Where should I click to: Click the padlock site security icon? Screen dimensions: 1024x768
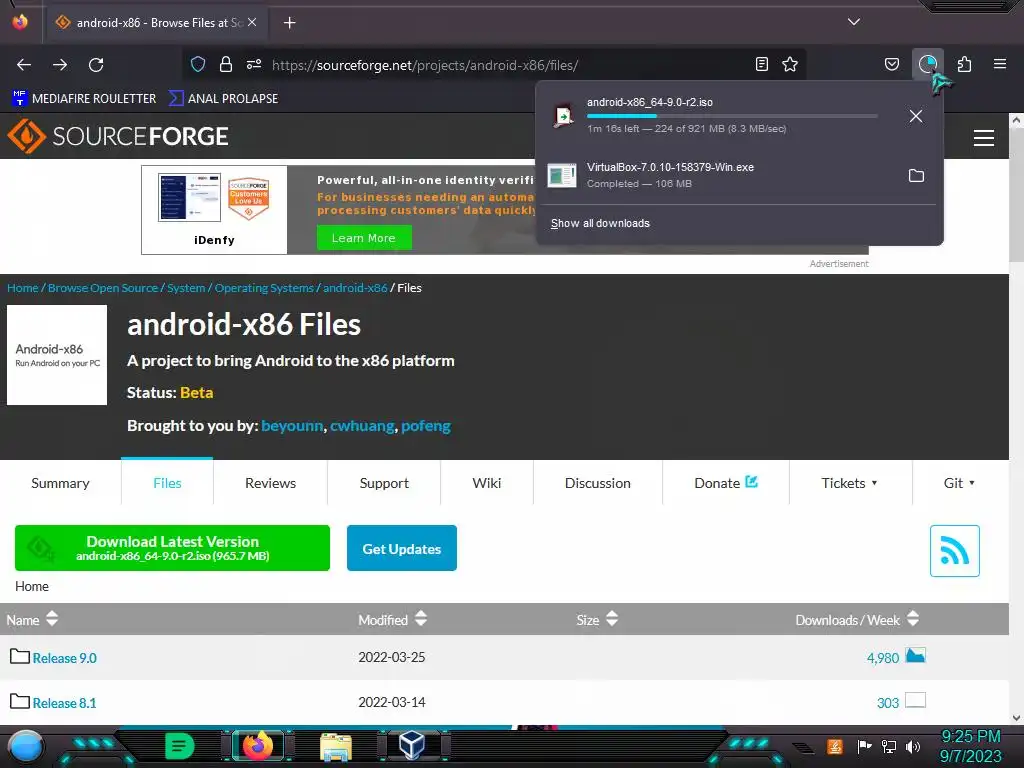226,64
